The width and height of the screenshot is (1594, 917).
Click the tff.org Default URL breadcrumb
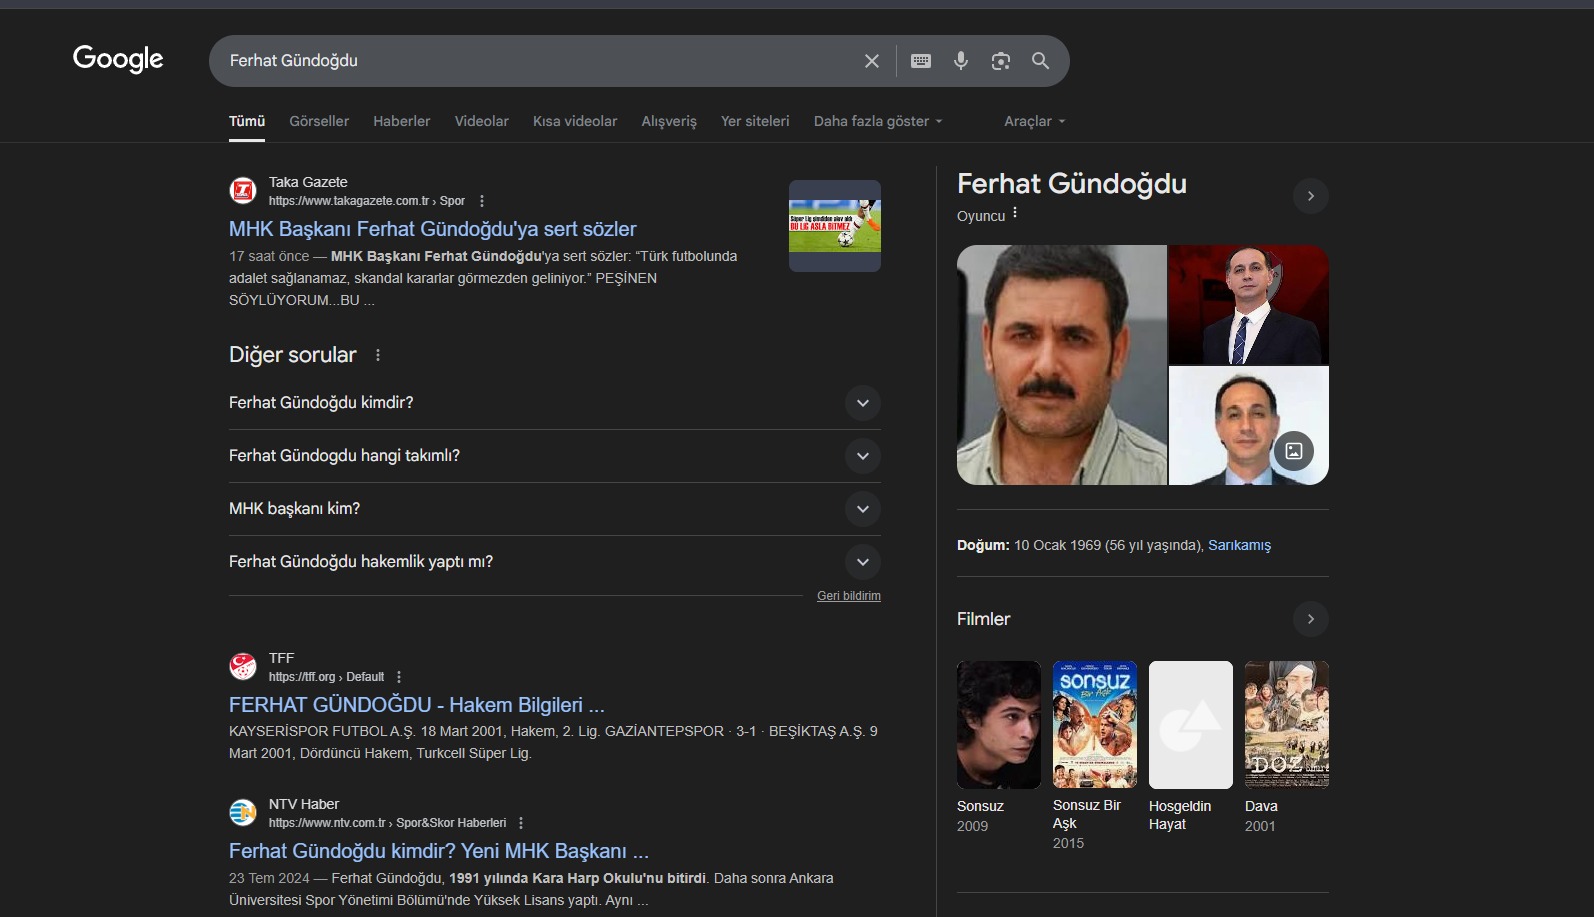coord(326,677)
